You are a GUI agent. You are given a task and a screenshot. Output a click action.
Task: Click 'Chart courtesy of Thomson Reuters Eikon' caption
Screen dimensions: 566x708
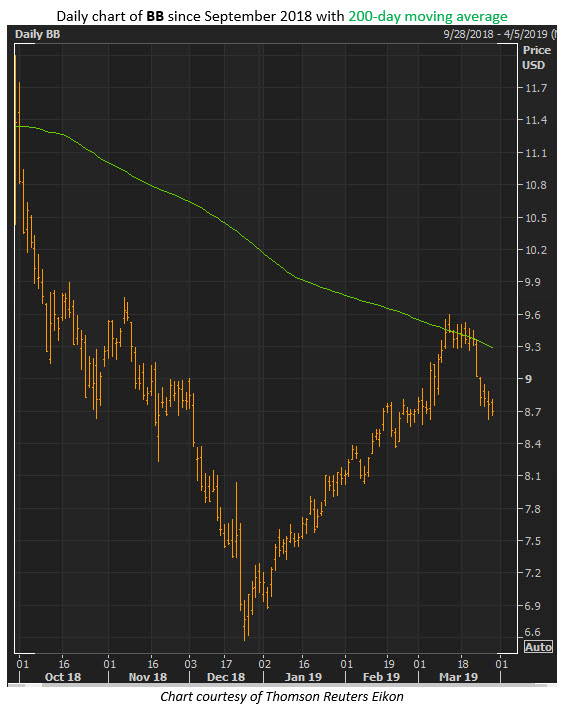pos(282,697)
